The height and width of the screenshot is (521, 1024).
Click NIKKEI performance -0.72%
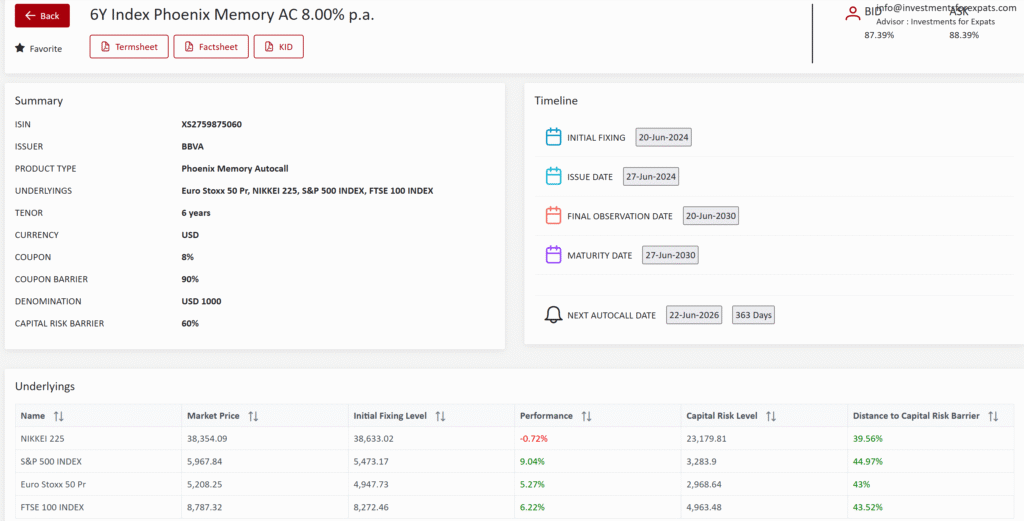(534, 438)
